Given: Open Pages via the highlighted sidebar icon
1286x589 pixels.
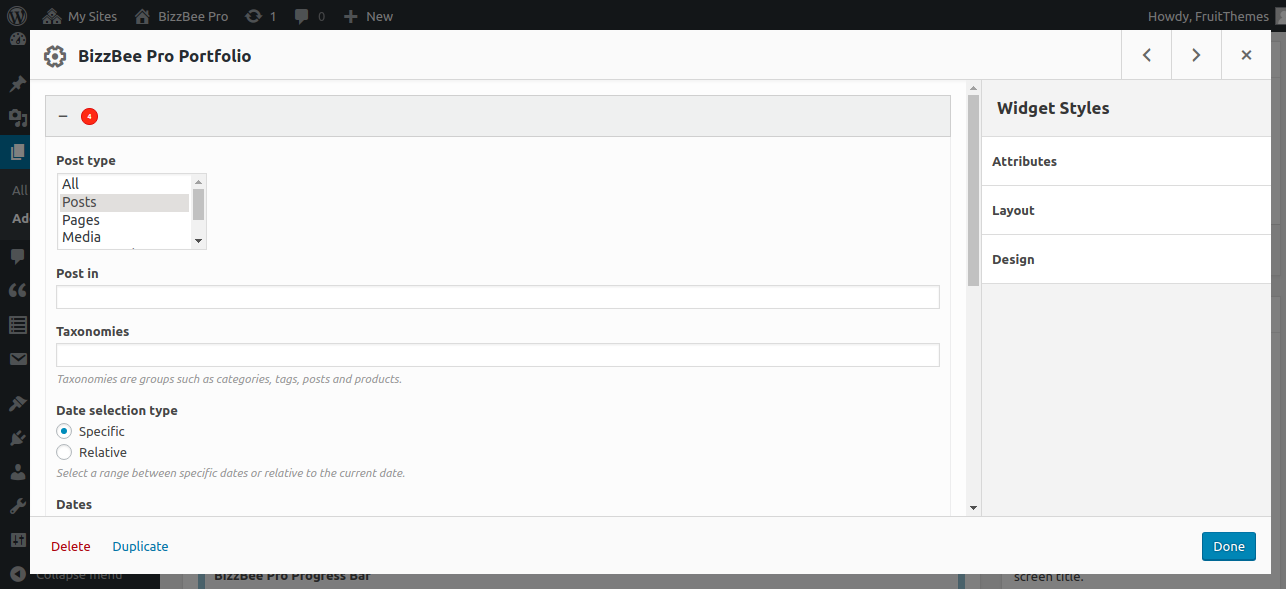Looking at the screenshot, I should (x=17, y=152).
